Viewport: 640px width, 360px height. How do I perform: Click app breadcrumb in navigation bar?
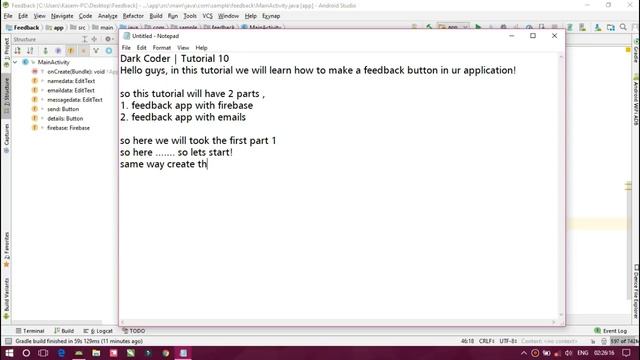pyautogui.click(x=55, y=27)
